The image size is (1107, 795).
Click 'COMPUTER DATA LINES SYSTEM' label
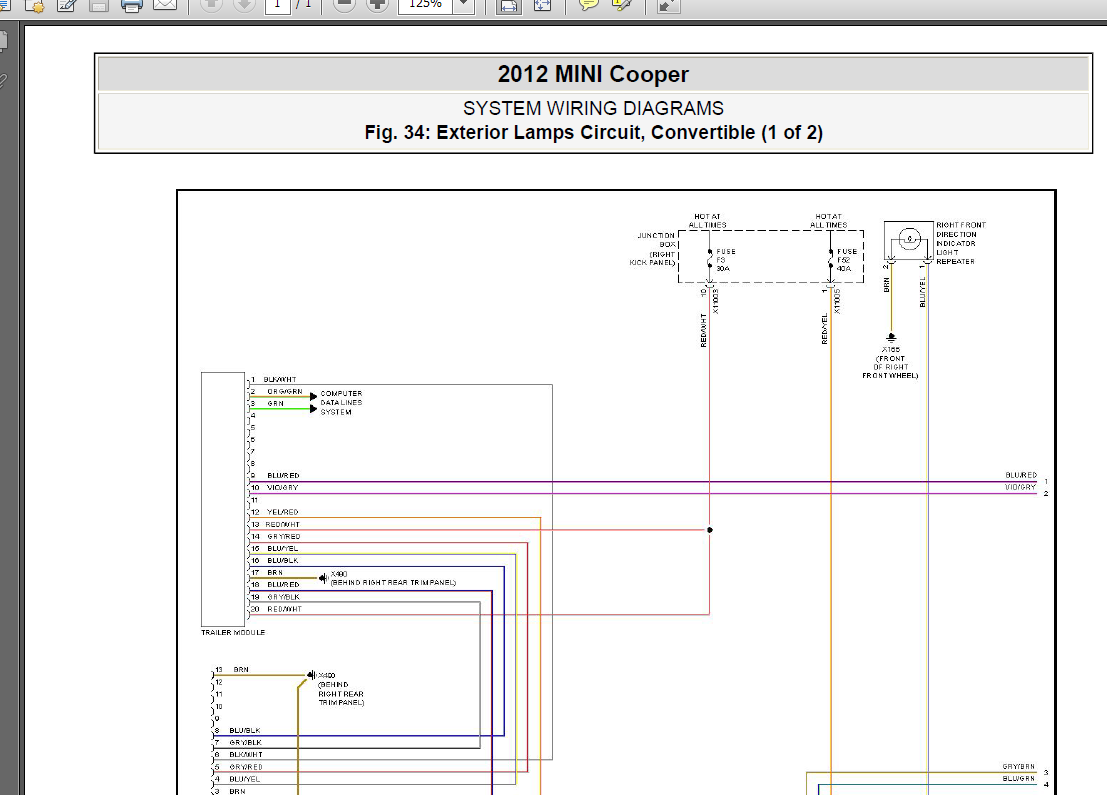(342, 402)
